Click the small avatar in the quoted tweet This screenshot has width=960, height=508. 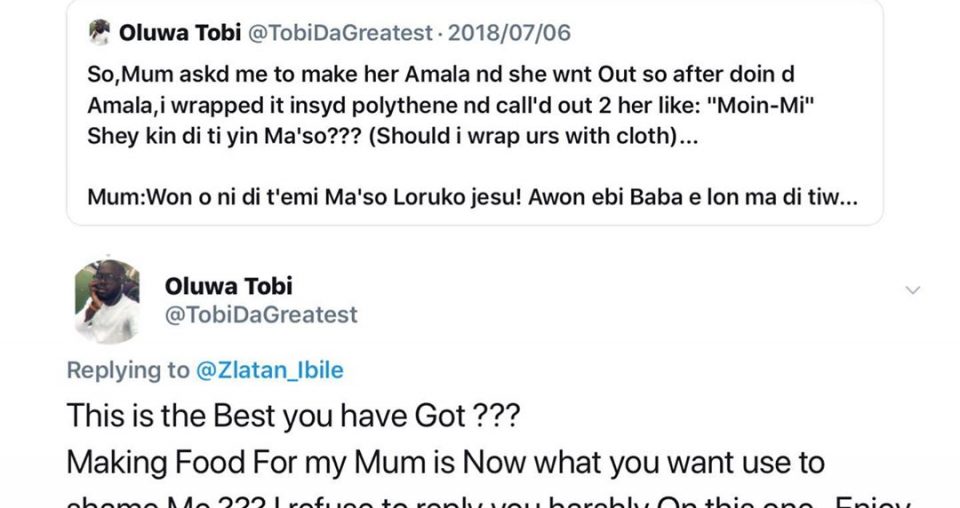(x=100, y=33)
